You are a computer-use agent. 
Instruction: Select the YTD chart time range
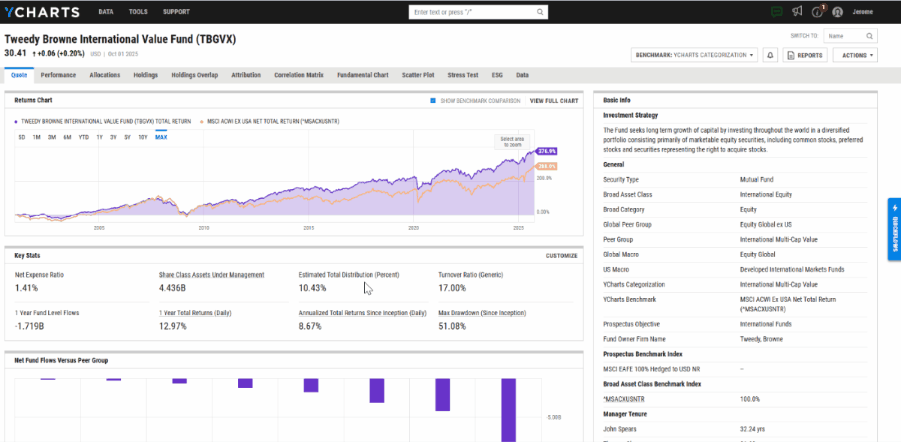point(83,136)
